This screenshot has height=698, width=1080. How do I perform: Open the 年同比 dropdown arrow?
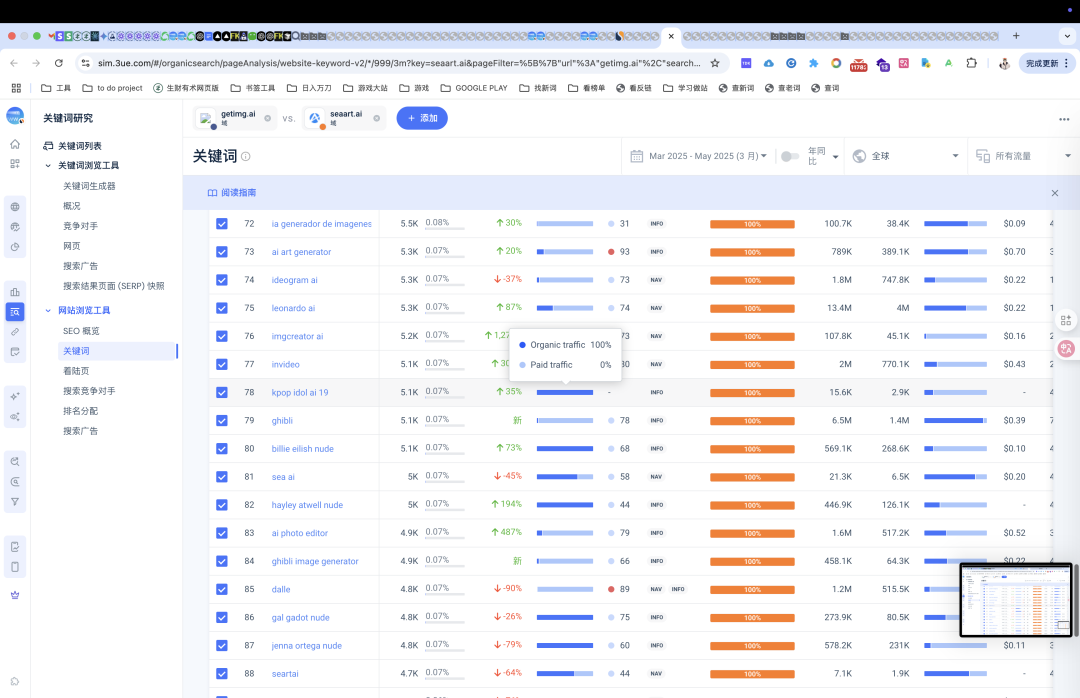point(835,157)
